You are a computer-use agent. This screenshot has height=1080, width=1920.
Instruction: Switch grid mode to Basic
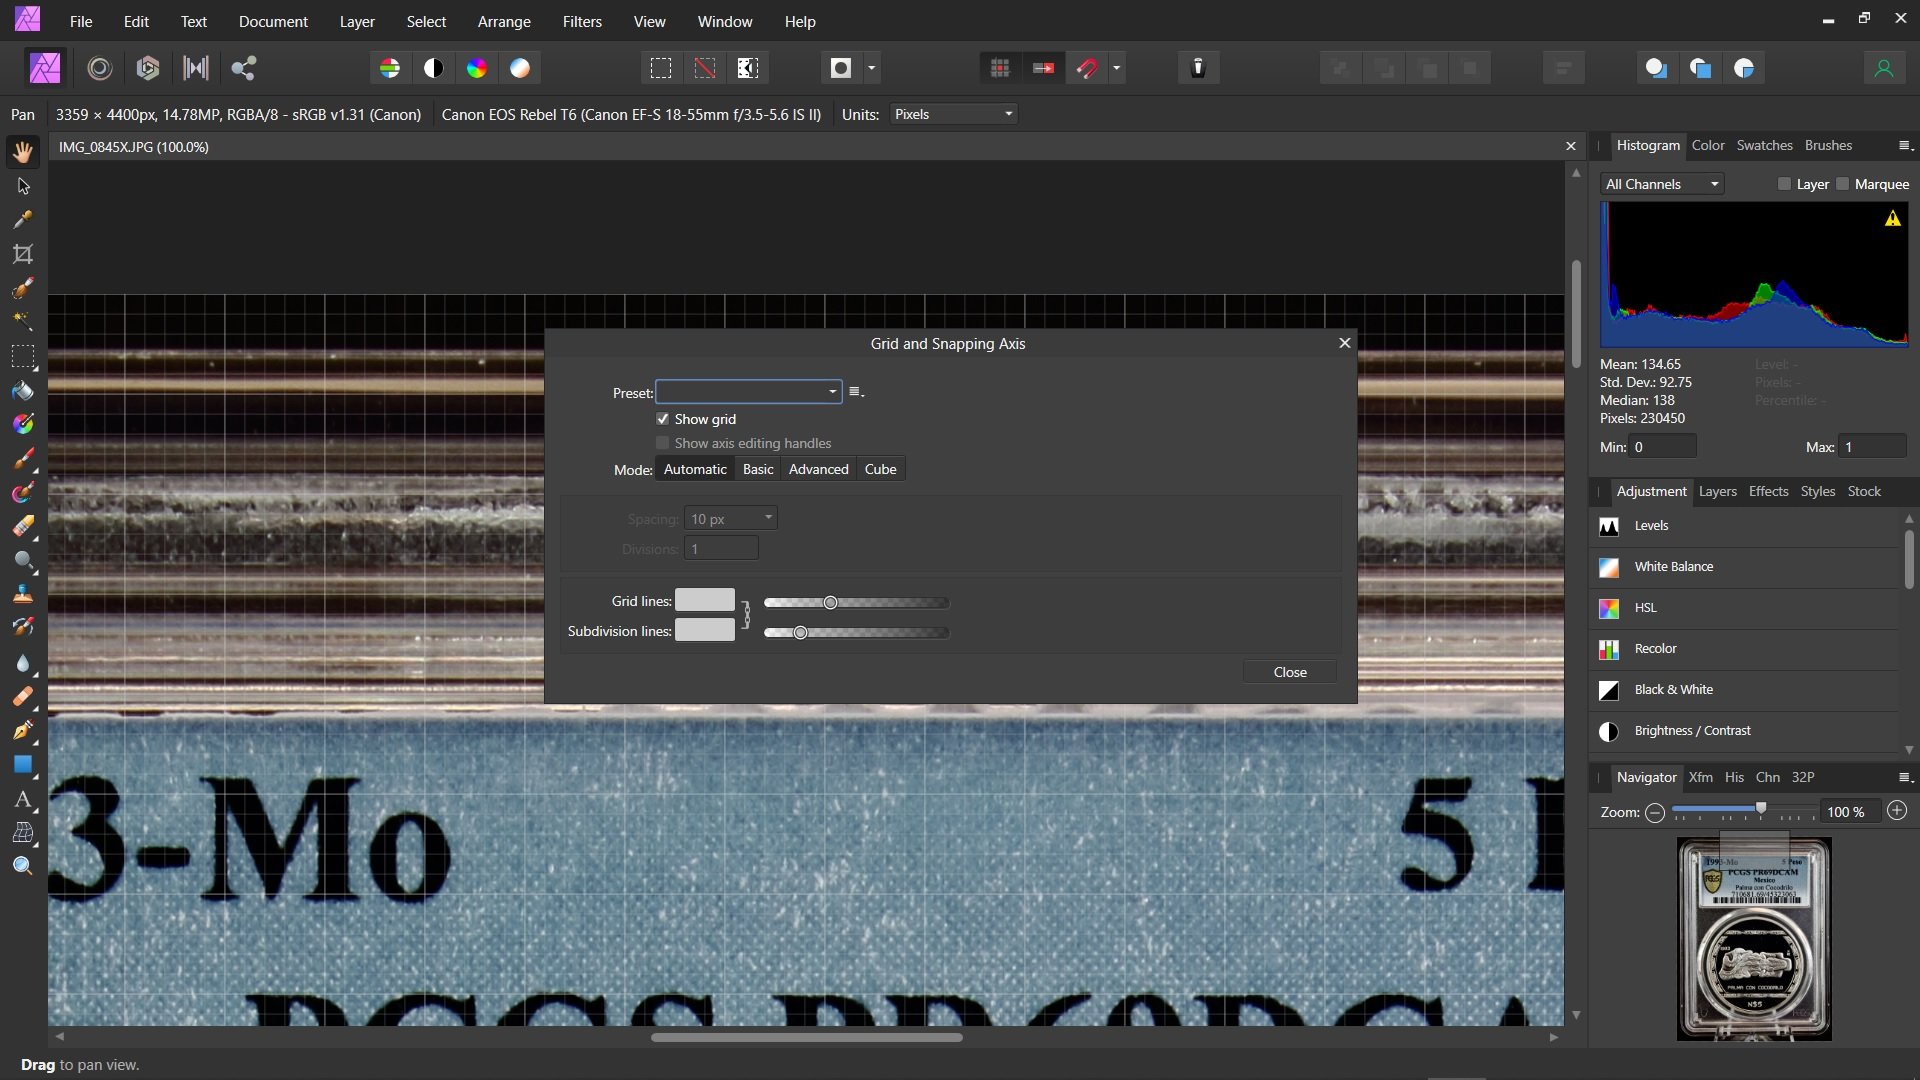click(758, 469)
